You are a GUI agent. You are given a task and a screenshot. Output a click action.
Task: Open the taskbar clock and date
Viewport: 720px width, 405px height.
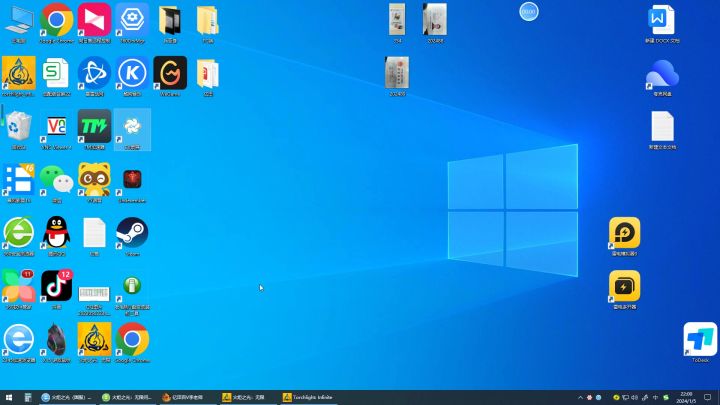pyautogui.click(x=686, y=397)
